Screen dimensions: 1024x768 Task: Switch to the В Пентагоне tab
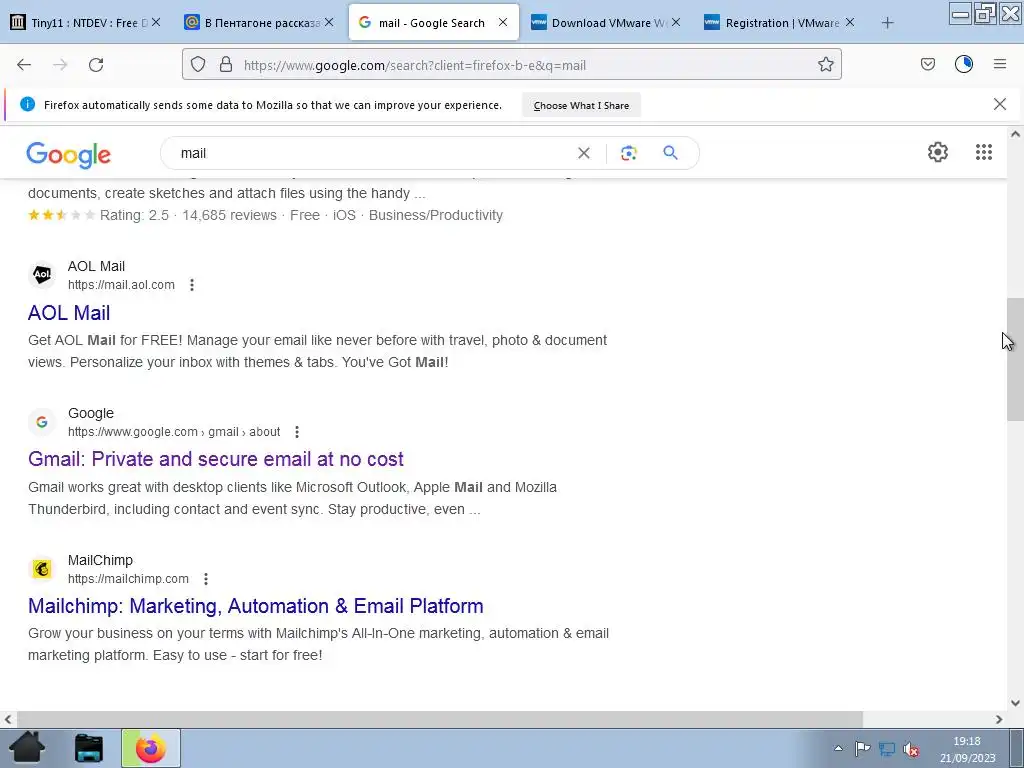259,23
